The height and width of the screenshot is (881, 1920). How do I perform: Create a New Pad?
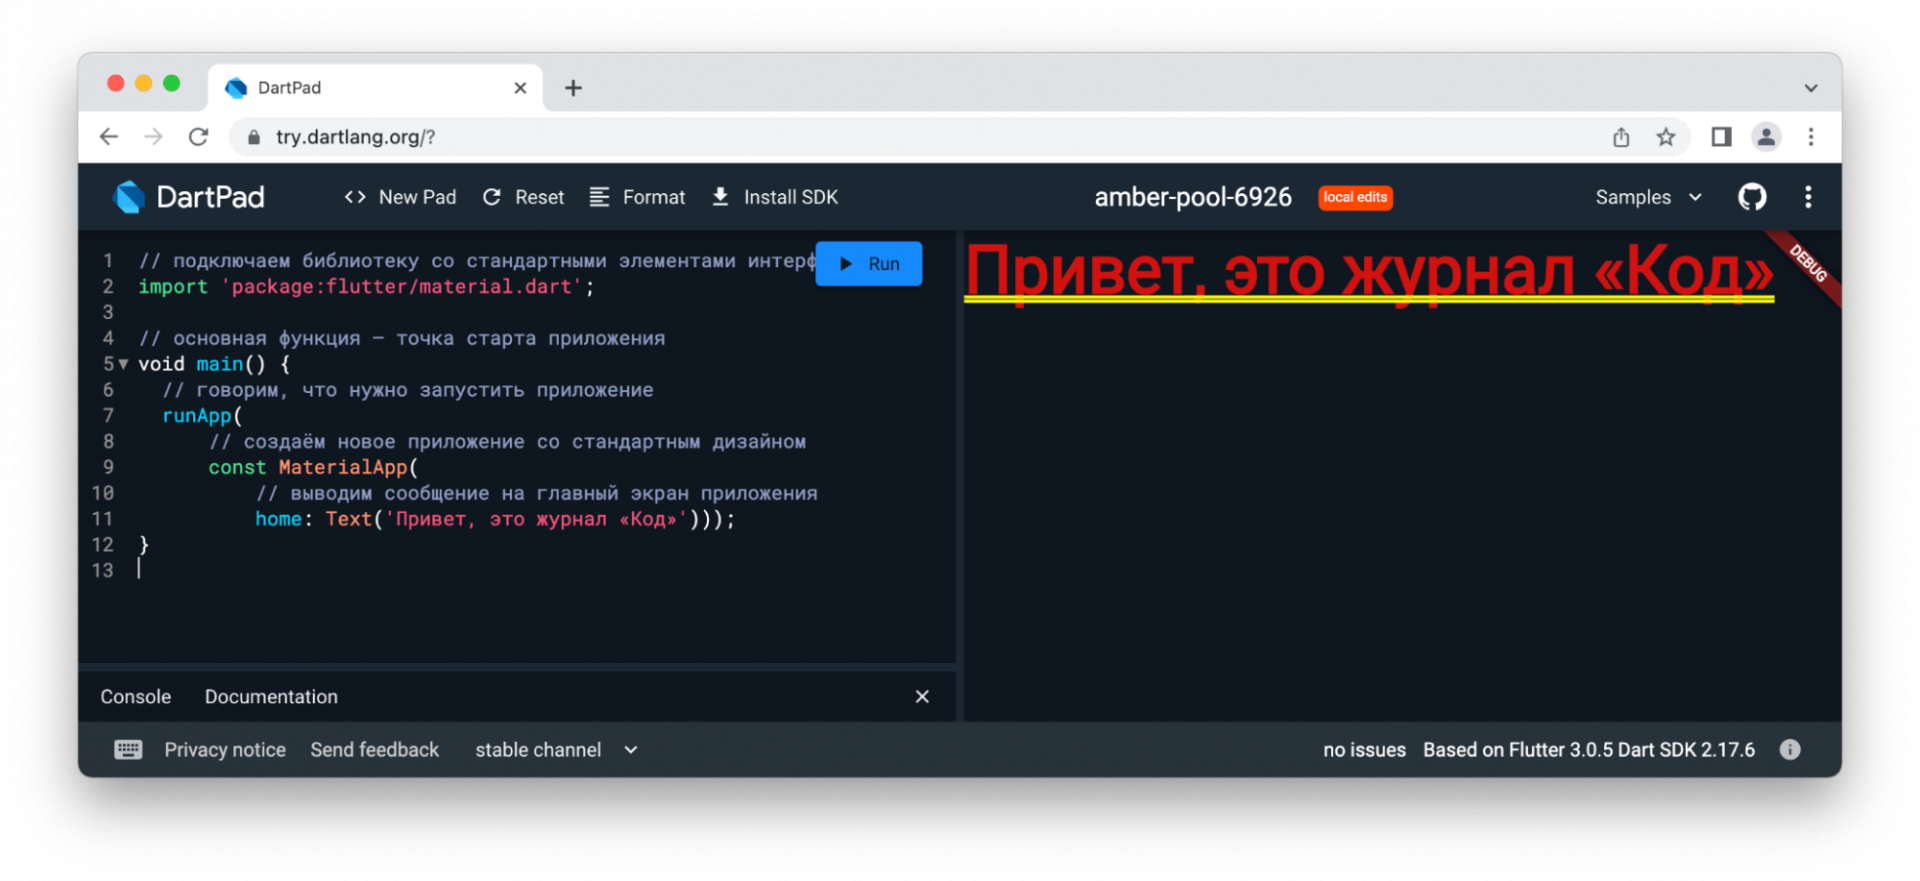pyautogui.click(x=400, y=197)
